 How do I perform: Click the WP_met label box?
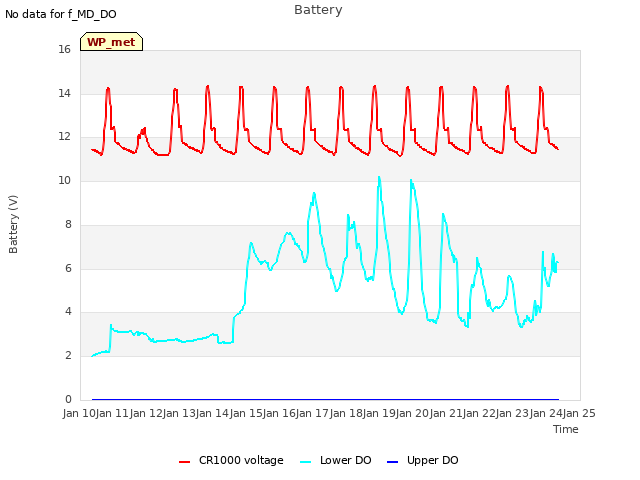click(111, 42)
